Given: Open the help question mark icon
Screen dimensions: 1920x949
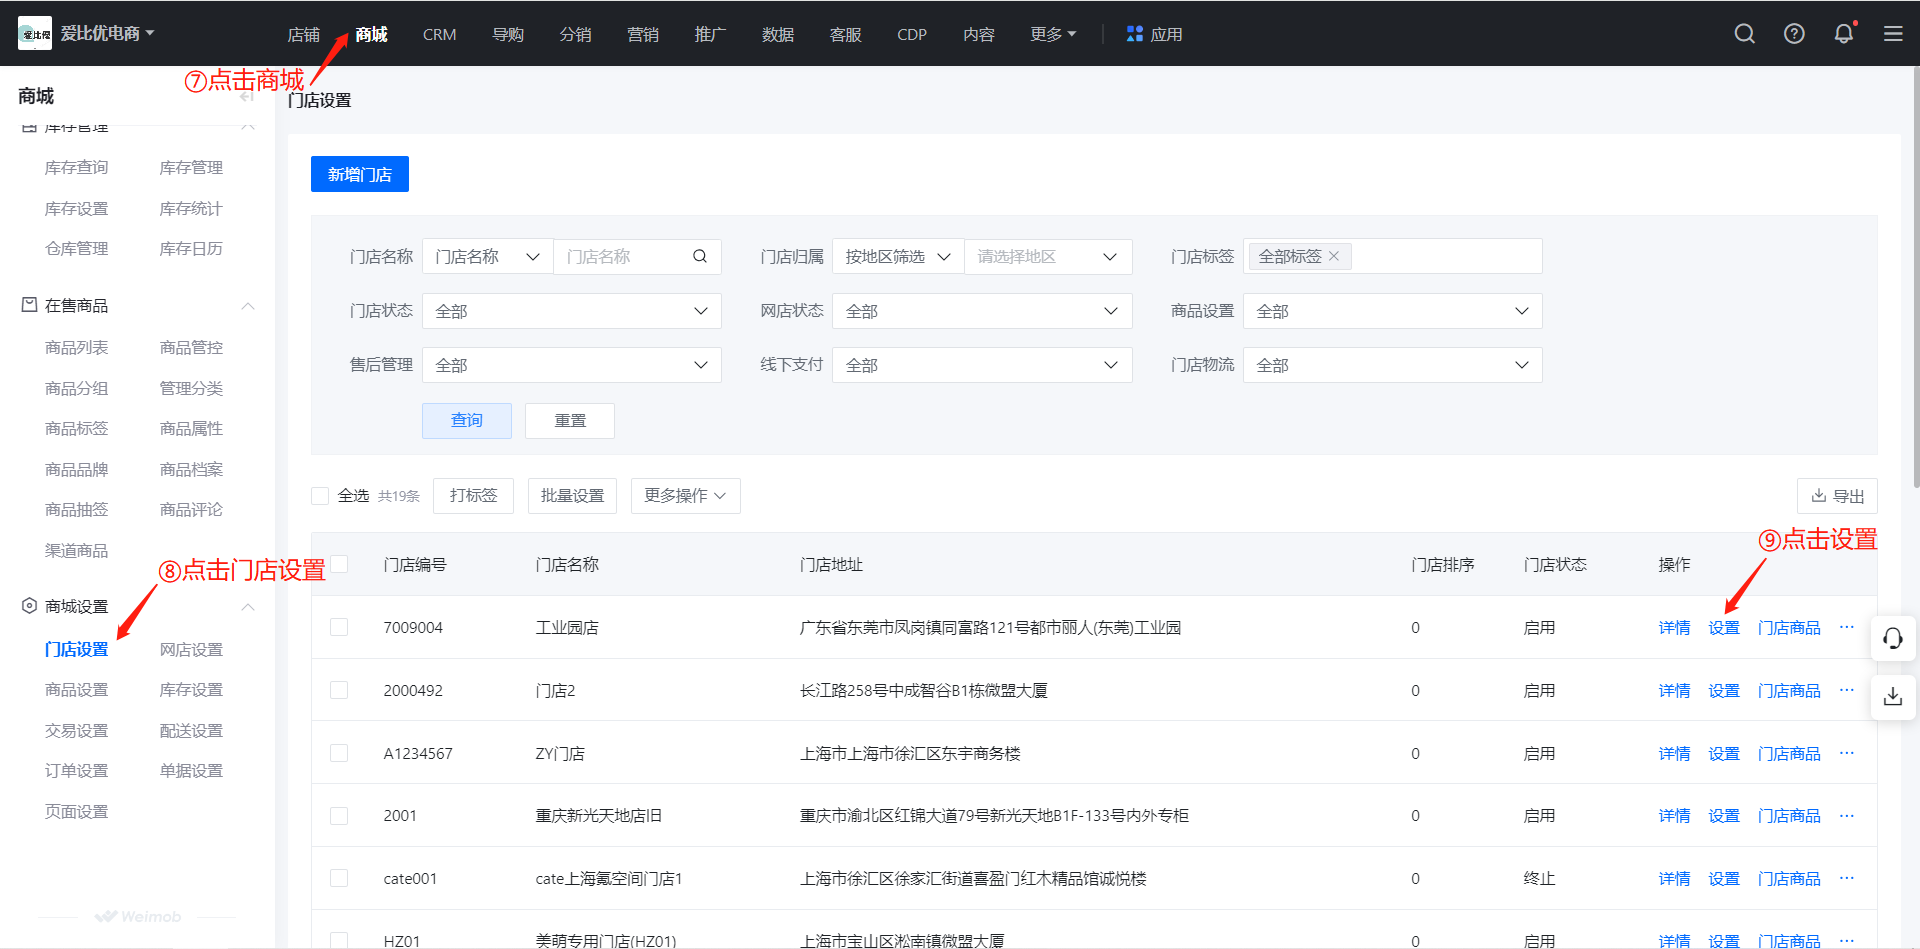Looking at the screenshot, I should pyautogui.click(x=1794, y=34).
